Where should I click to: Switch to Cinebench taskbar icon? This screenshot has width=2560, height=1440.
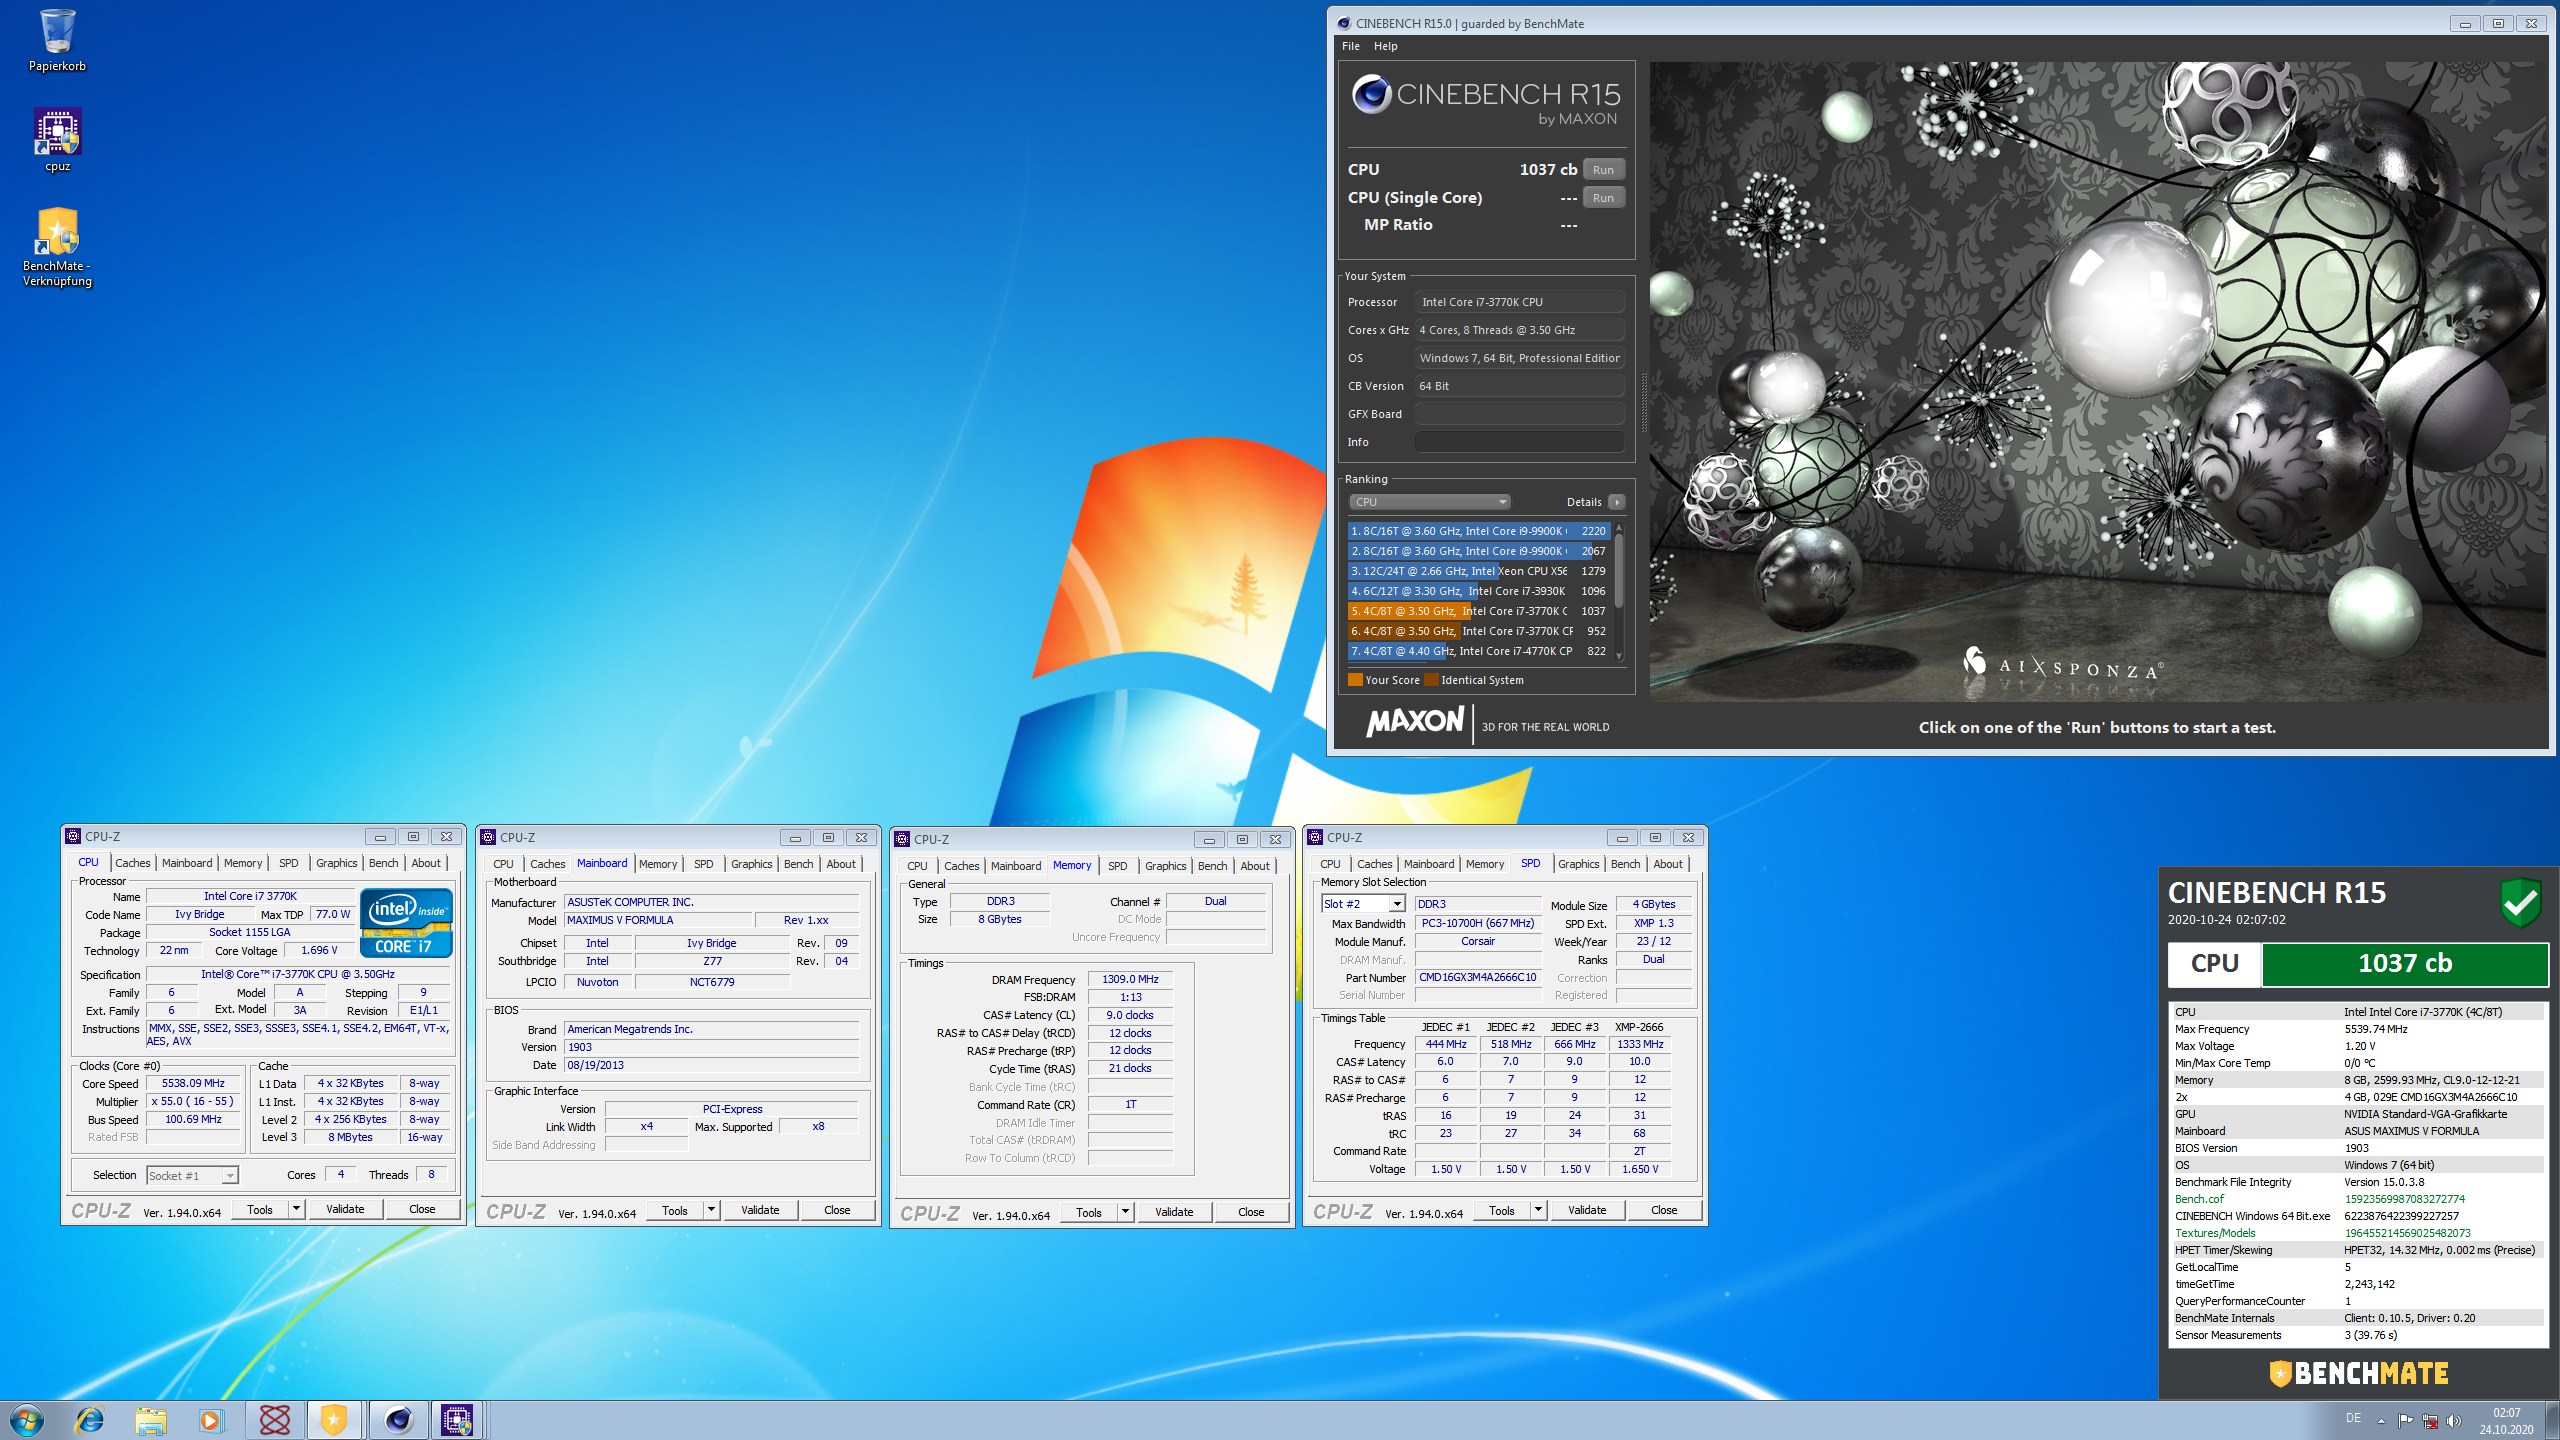398,1420
